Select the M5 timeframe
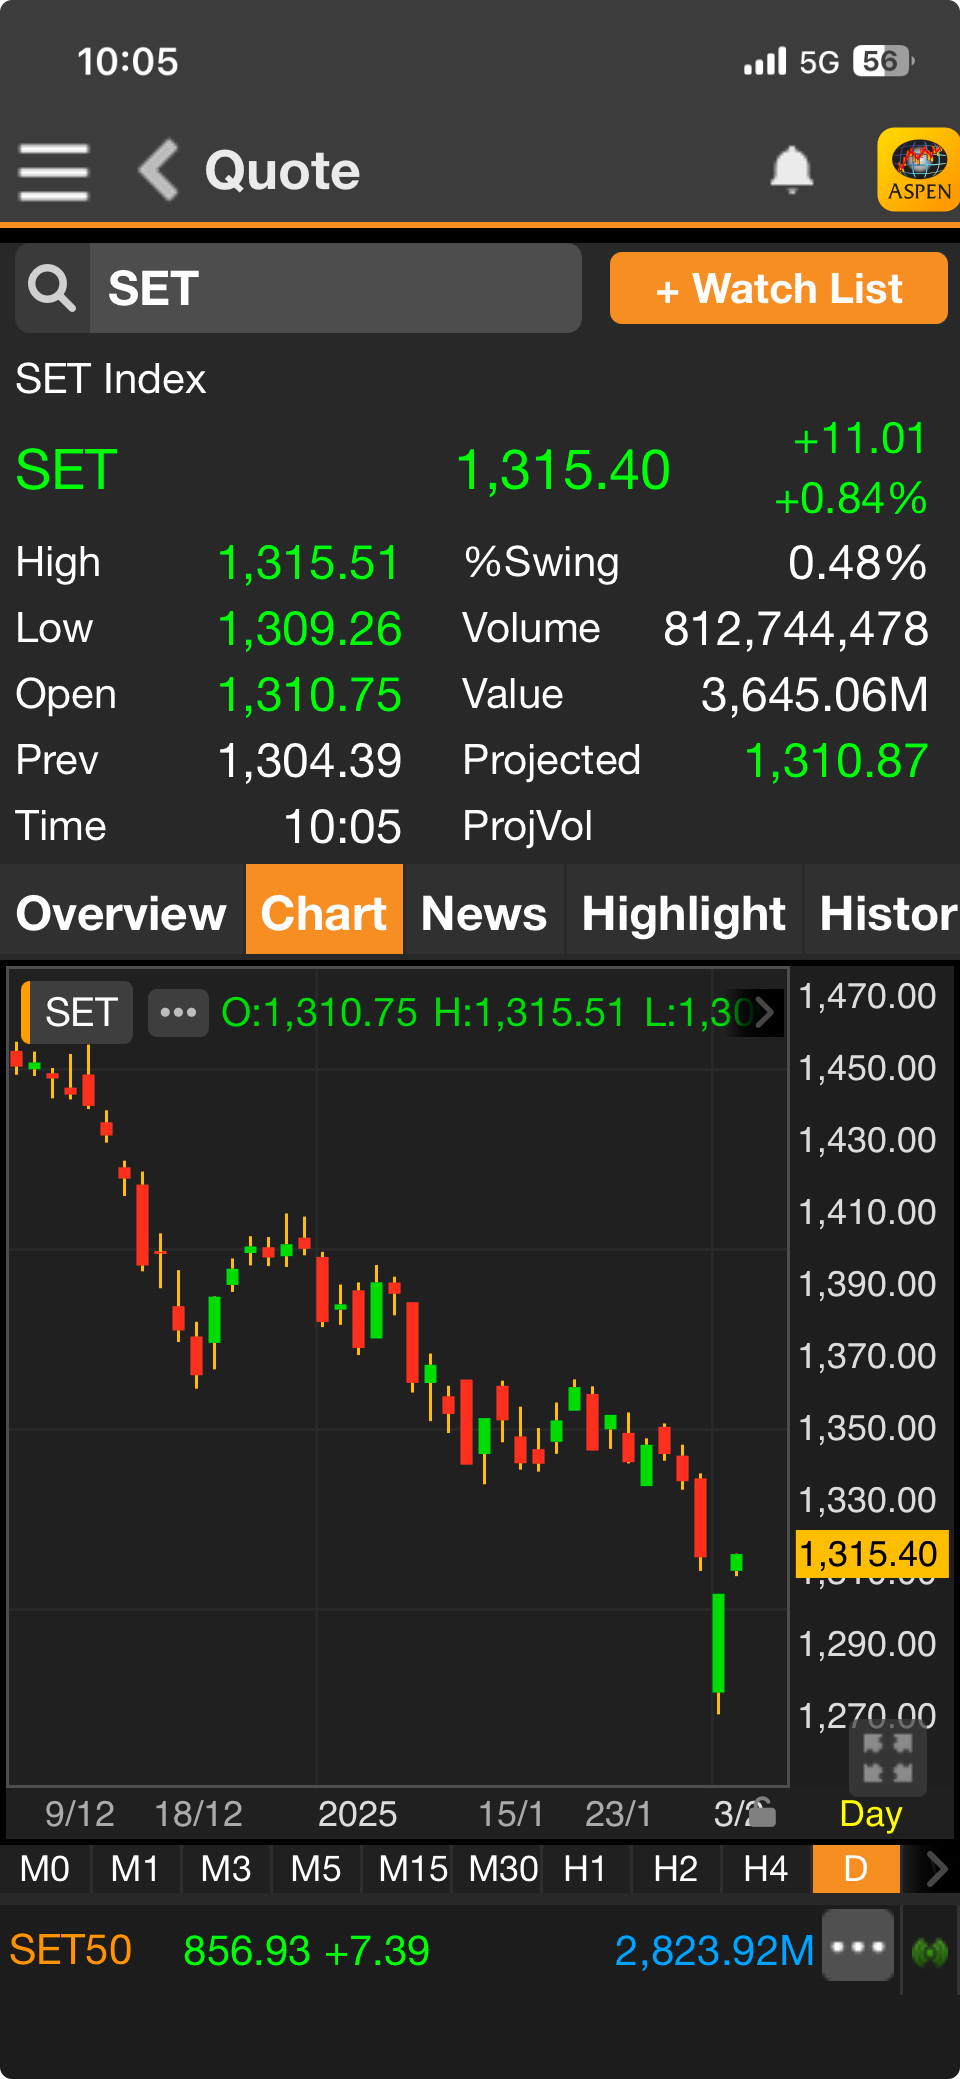This screenshot has width=960, height=2079. [316, 1869]
